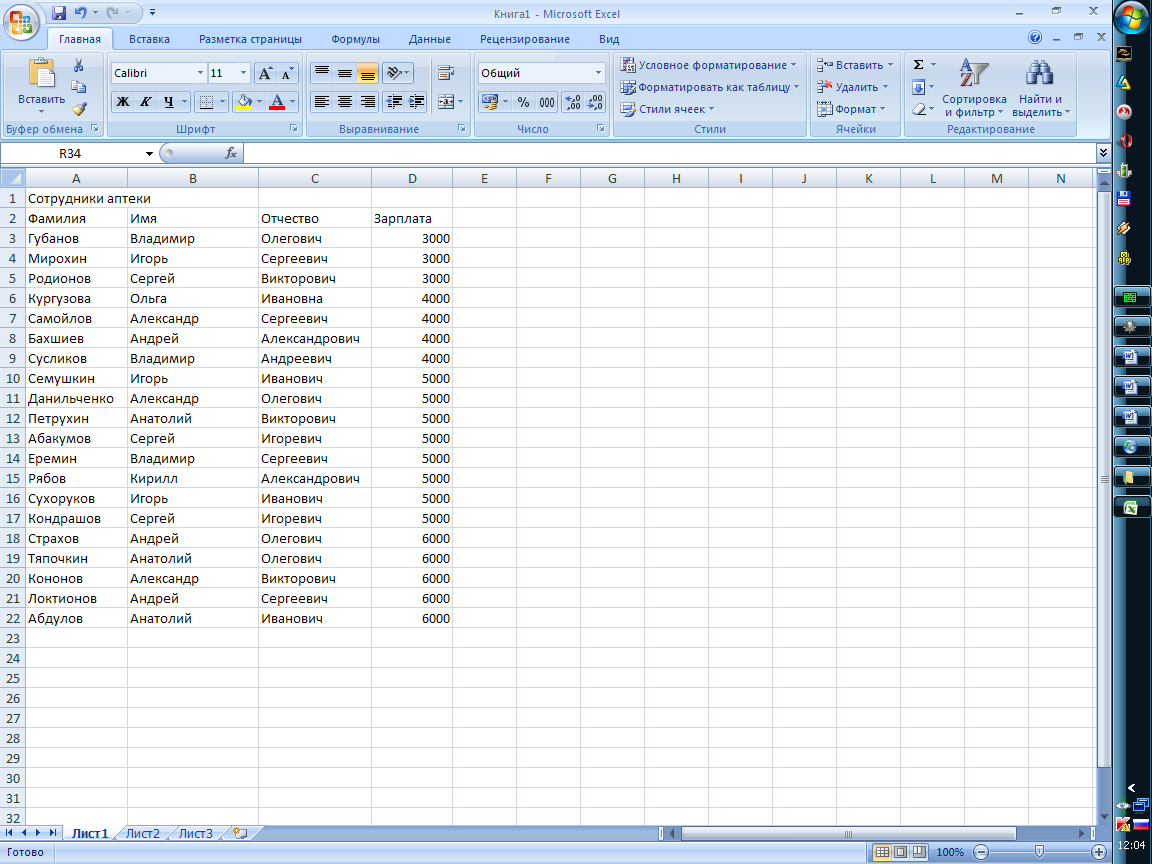Cut selection with scissors icon

[79, 66]
